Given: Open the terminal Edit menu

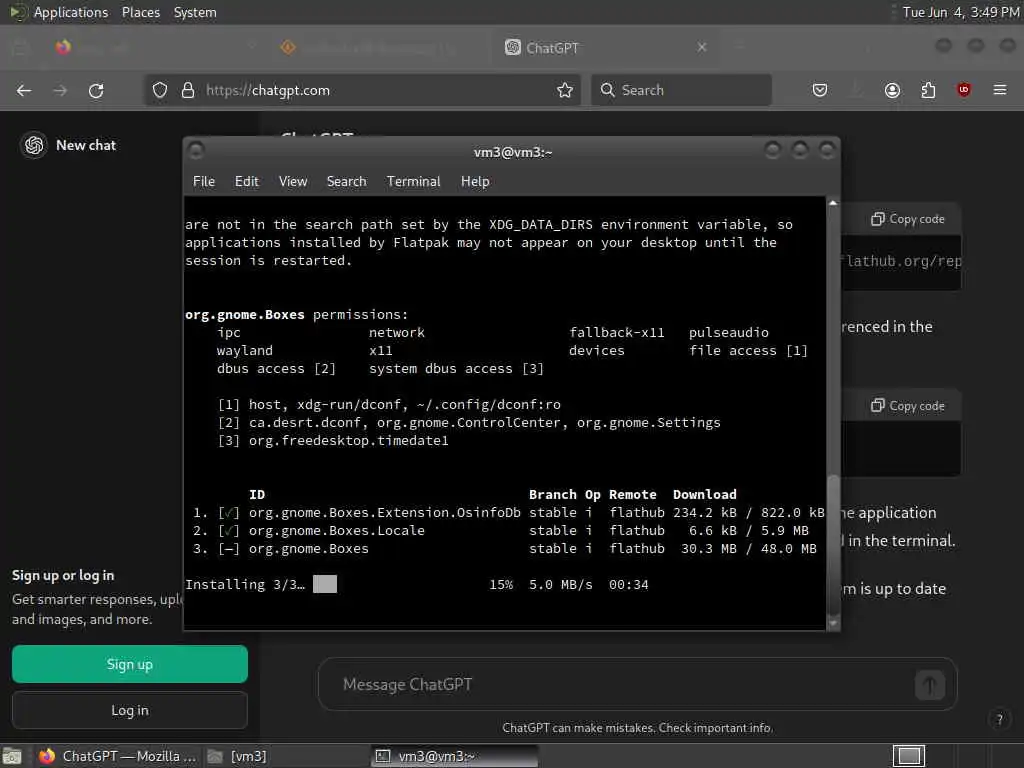Looking at the screenshot, I should coord(247,182).
